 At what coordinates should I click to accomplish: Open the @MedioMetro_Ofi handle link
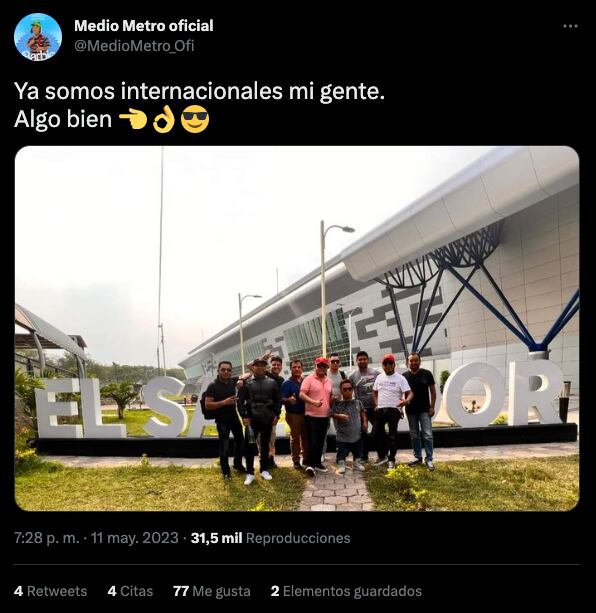click(x=134, y=46)
